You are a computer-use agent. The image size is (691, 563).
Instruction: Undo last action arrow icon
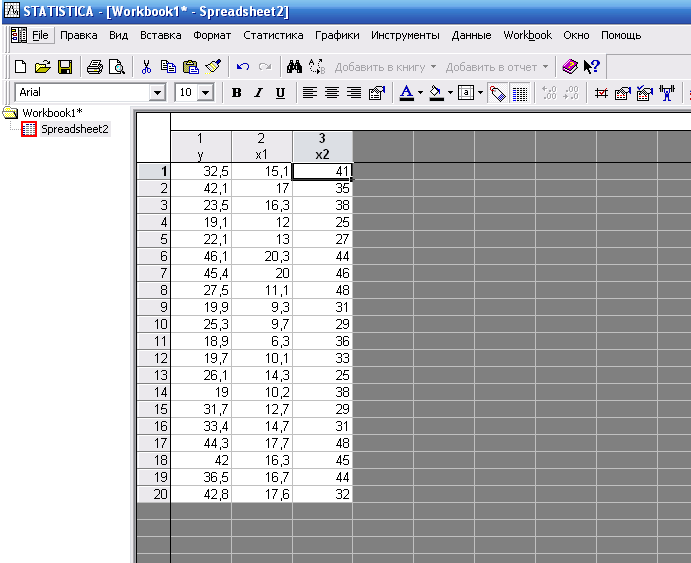243,67
